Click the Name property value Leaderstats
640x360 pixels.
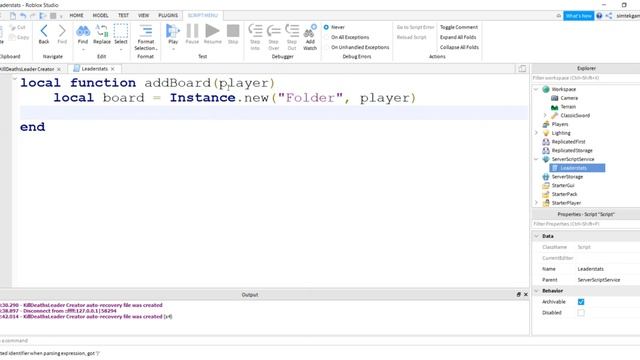coord(591,269)
